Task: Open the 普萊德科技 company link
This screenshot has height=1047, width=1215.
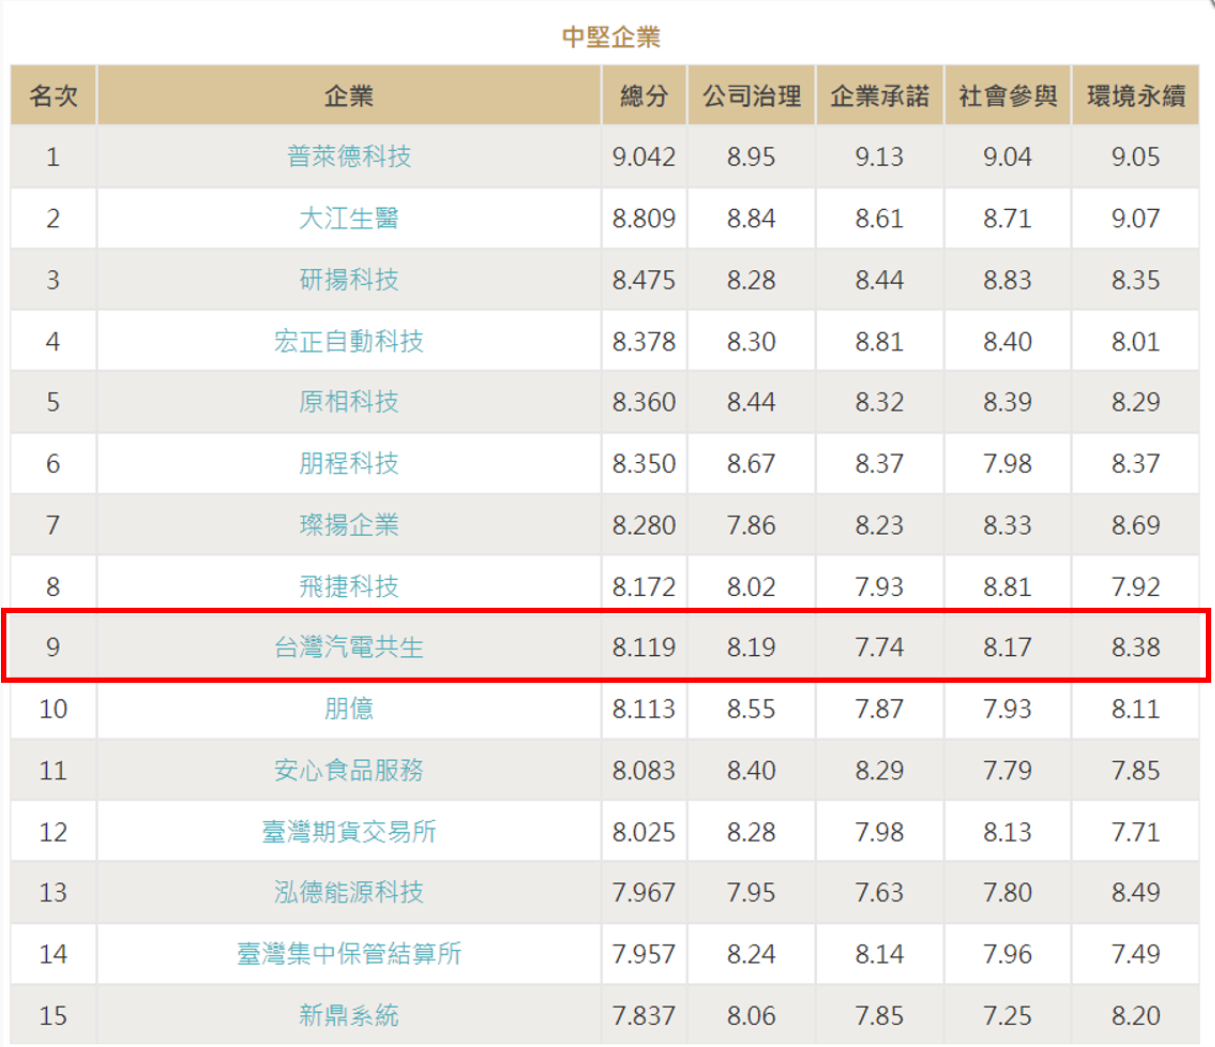Action: [x=348, y=156]
